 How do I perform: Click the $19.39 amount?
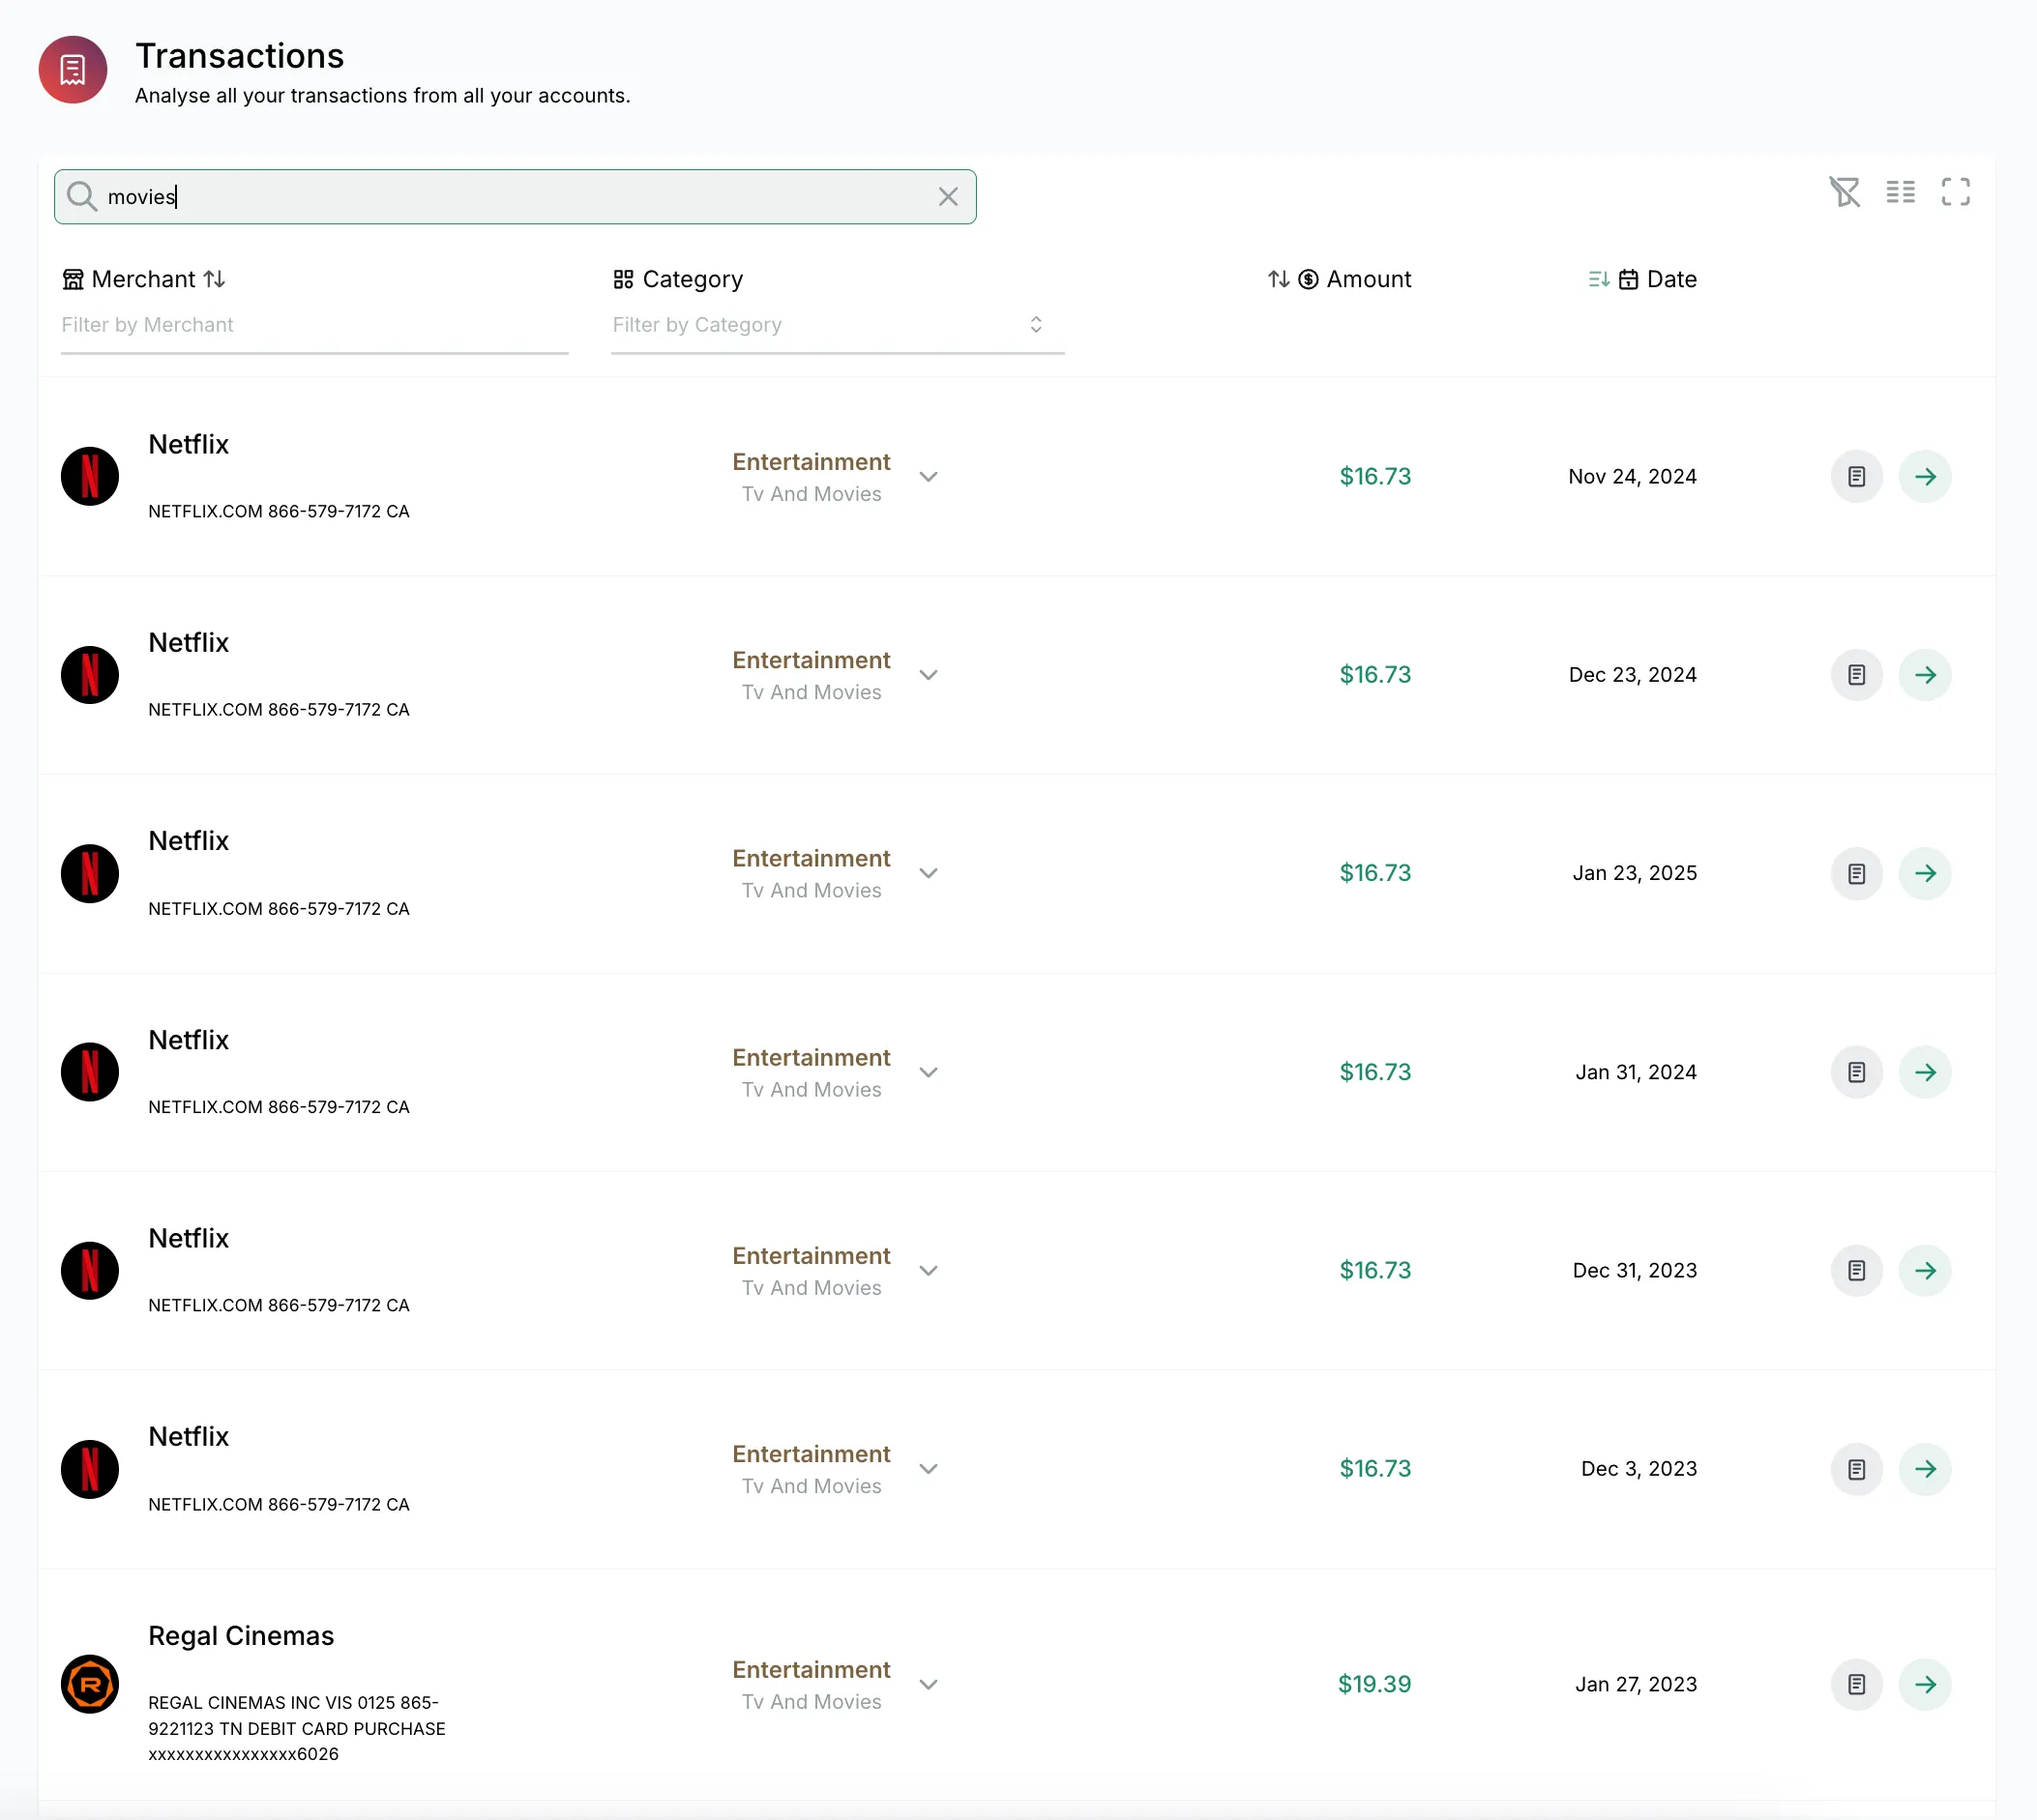[1374, 1685]
